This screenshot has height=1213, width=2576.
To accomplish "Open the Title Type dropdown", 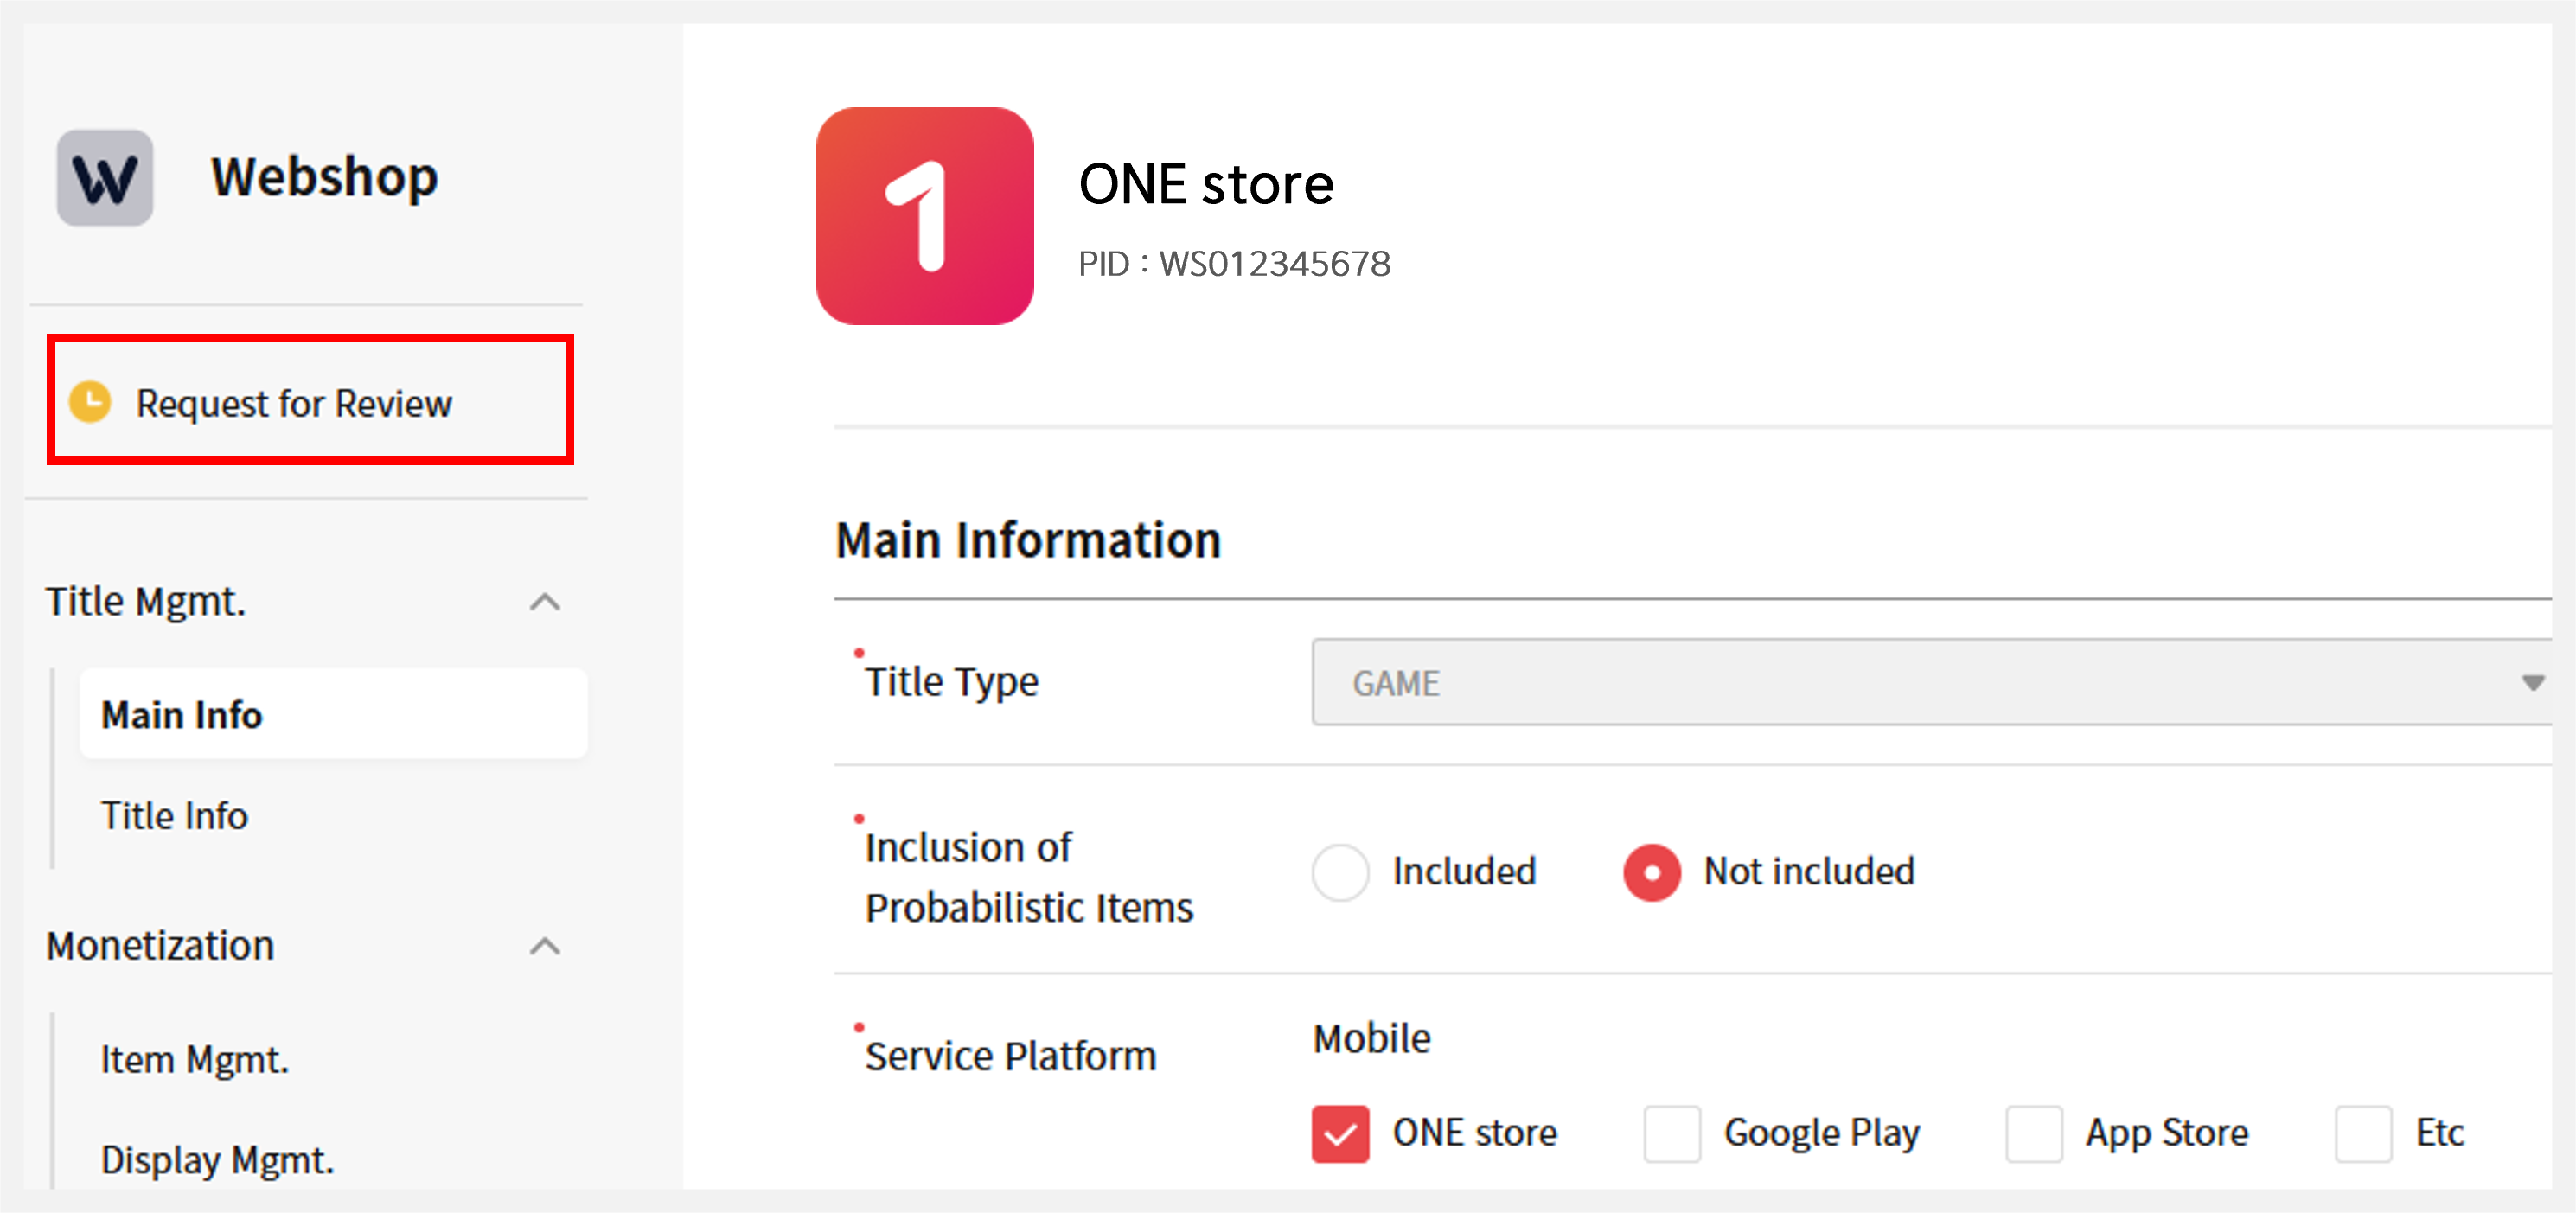I will click(1930, 683).
